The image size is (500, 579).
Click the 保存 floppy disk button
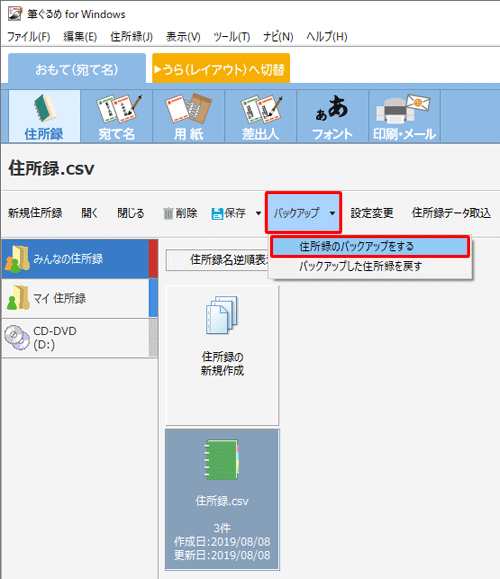[229, 213]
